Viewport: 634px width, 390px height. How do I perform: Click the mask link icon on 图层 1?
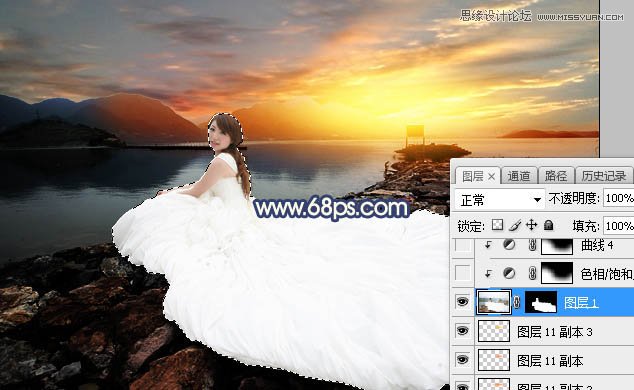pos(517,302)
